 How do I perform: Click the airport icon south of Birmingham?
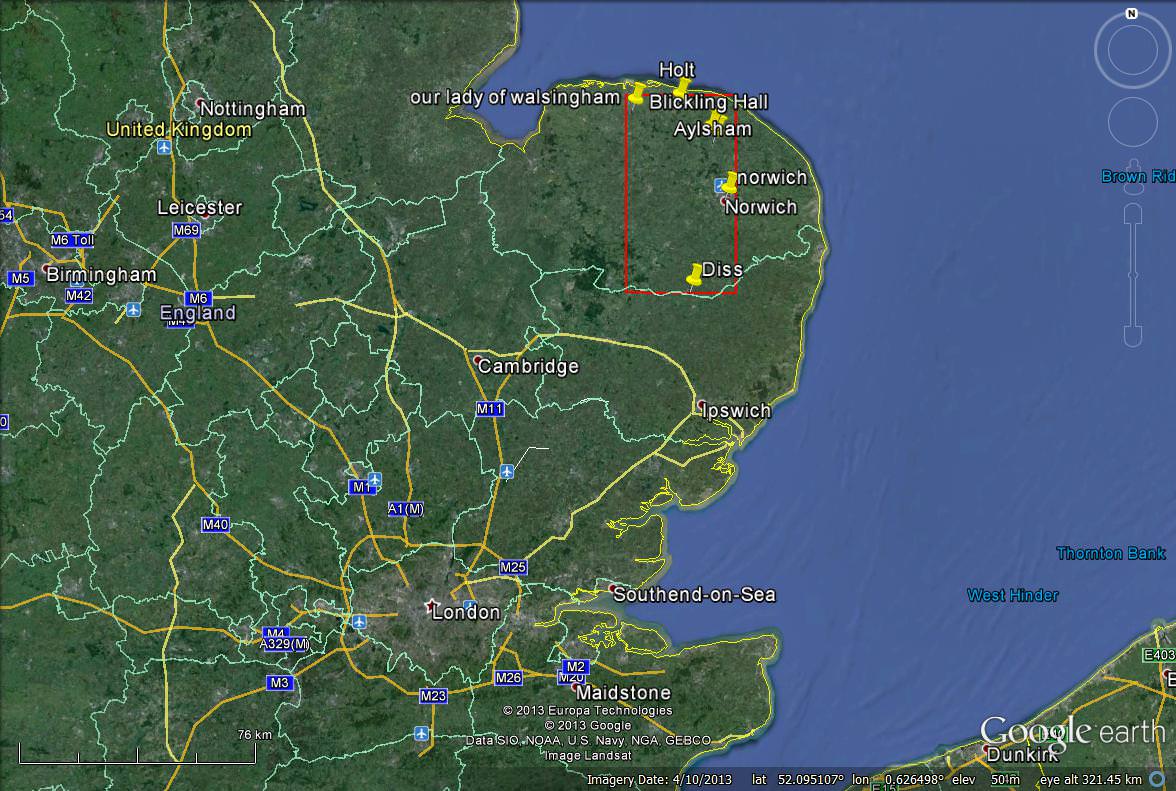click(133, 309)
